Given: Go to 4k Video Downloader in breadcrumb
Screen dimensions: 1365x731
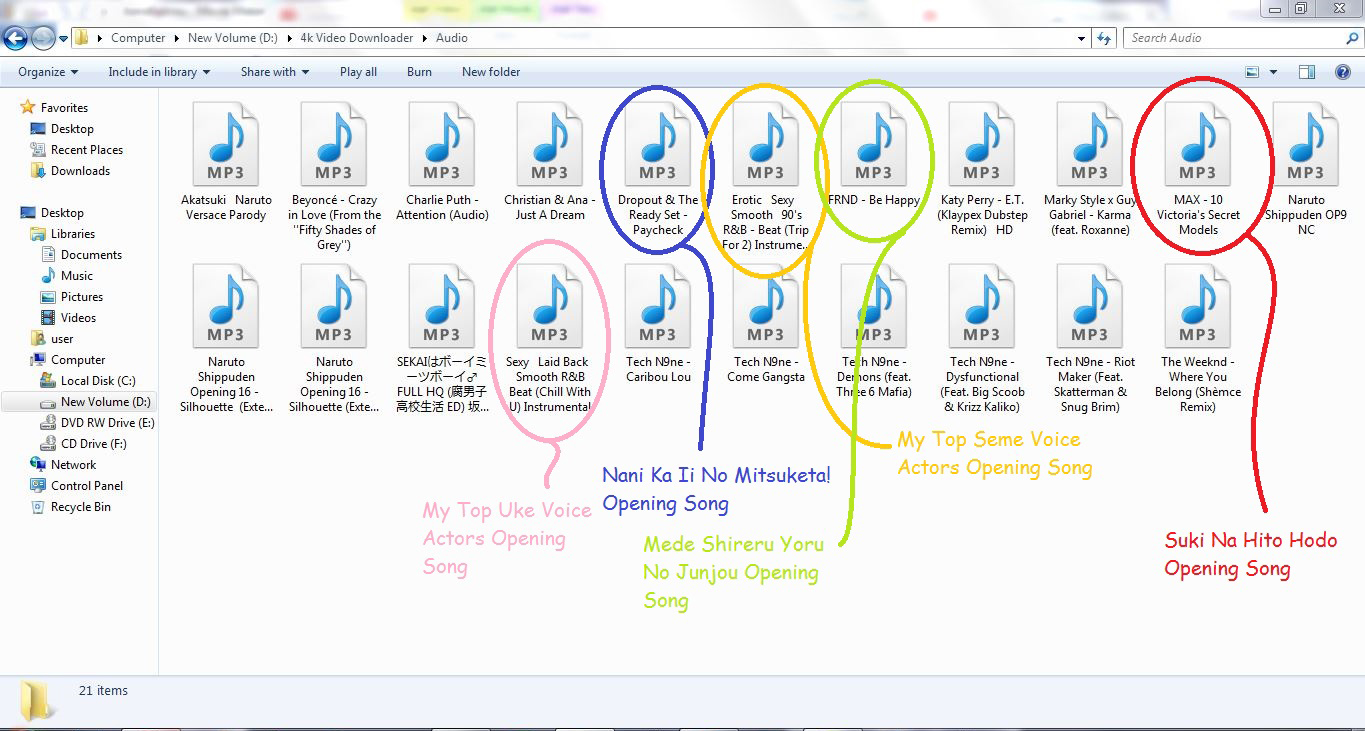Looking at the screenshot, I should (357, 38).
